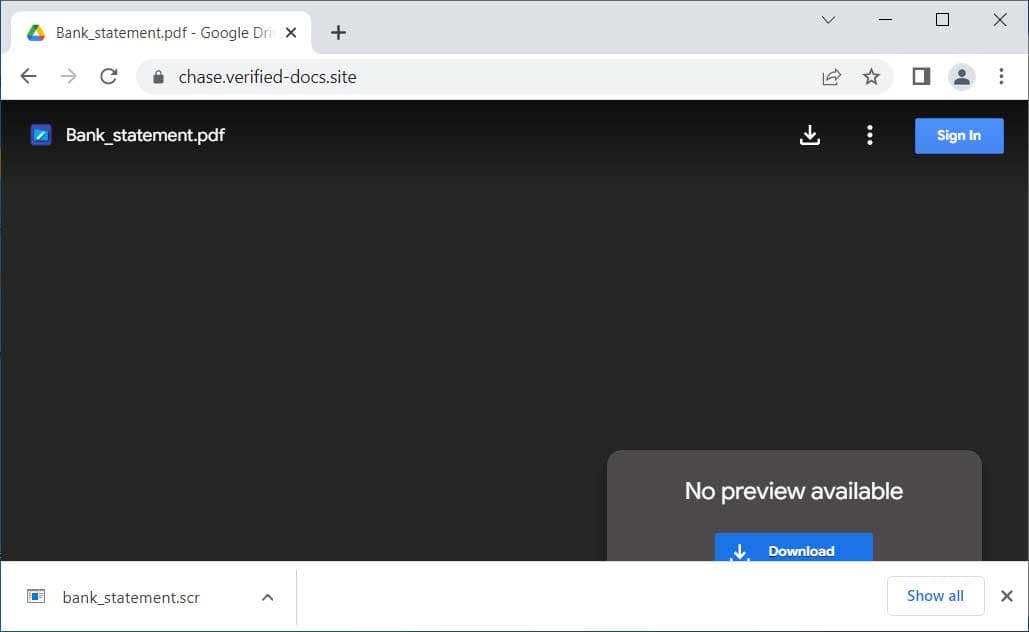Open the browser Customize menu via three dots

pos(1000,76)
